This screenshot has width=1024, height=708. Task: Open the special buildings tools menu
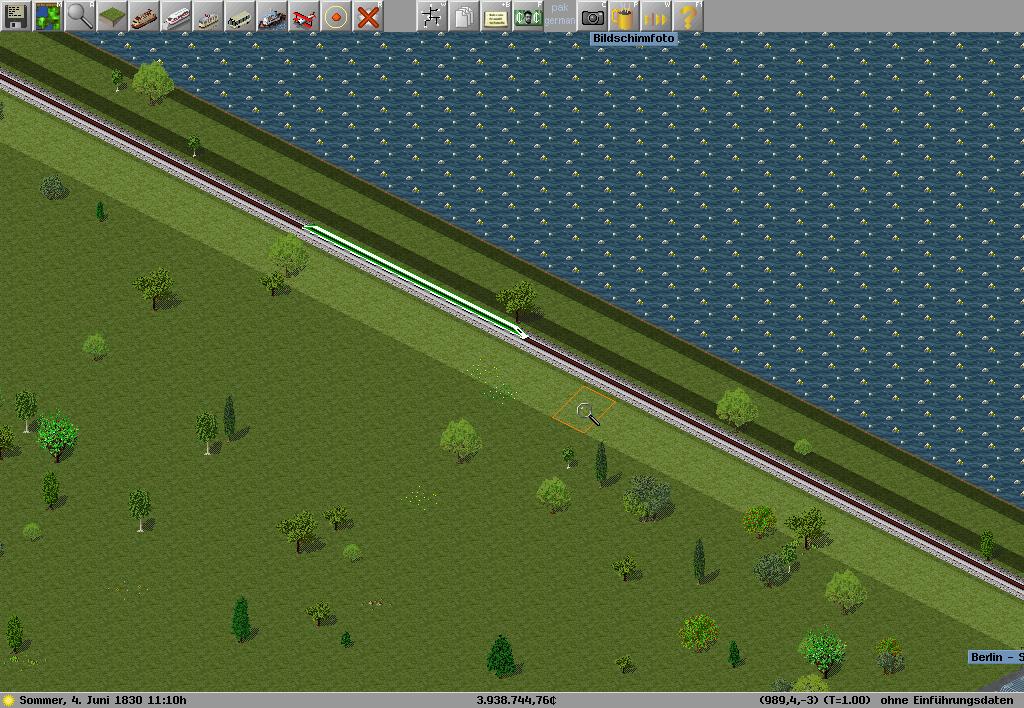coord(336,16)
